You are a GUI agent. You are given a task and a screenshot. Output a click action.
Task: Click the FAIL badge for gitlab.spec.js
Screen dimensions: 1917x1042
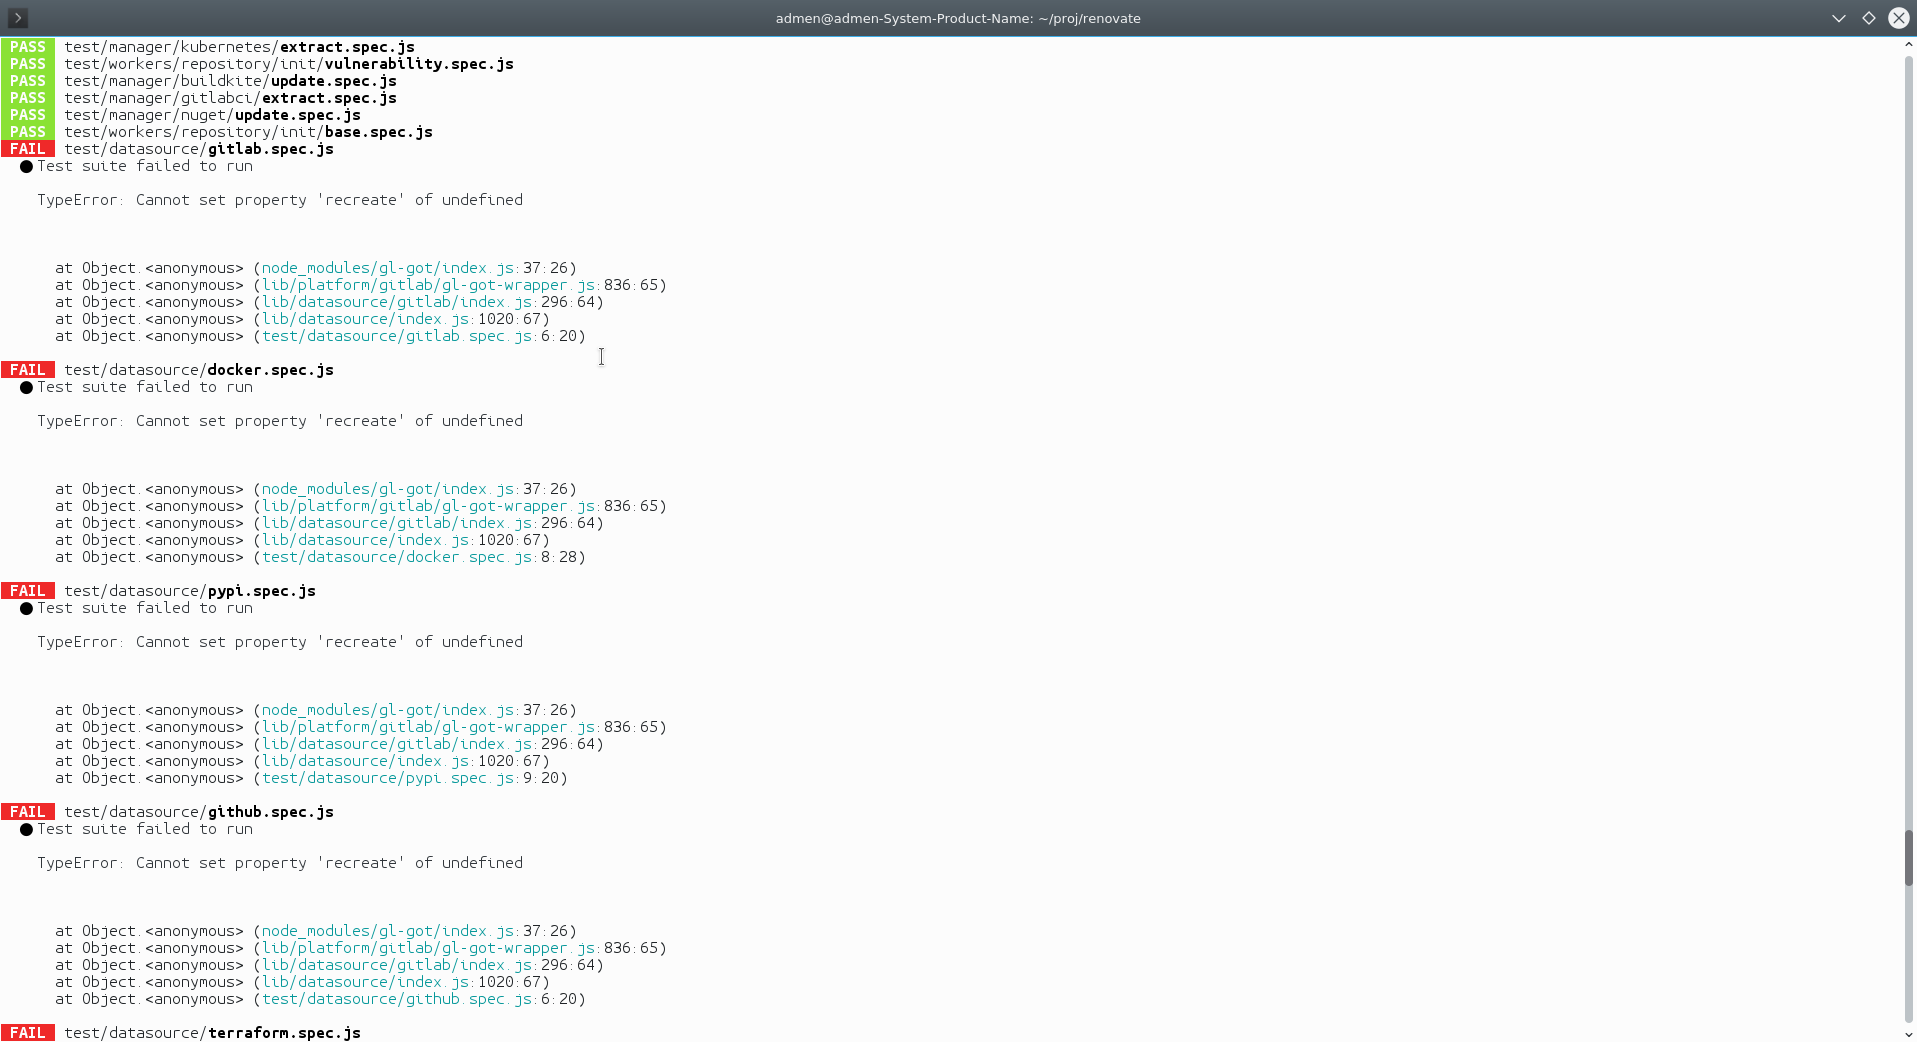pos(28,149)
